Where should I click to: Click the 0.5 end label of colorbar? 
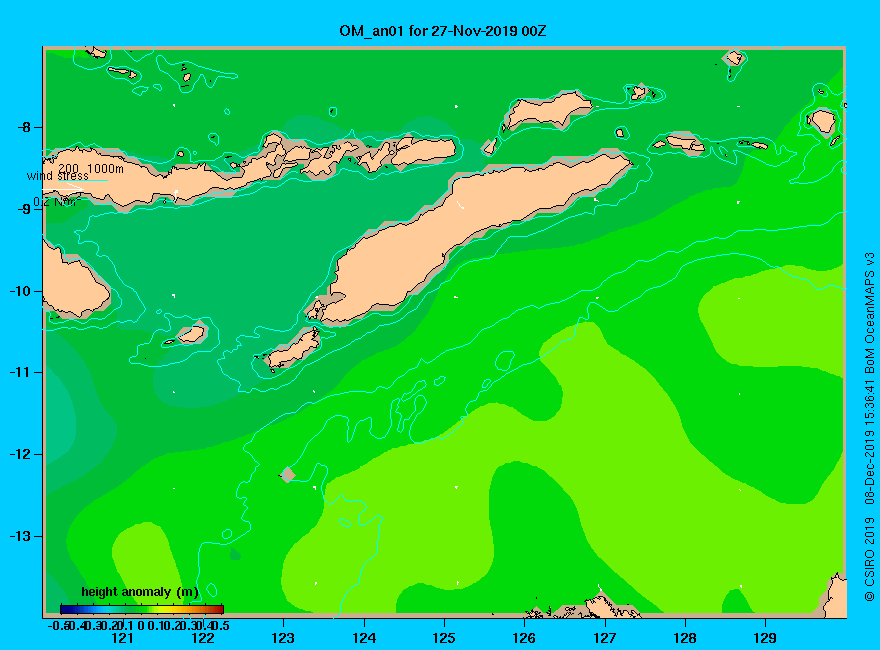219,625
